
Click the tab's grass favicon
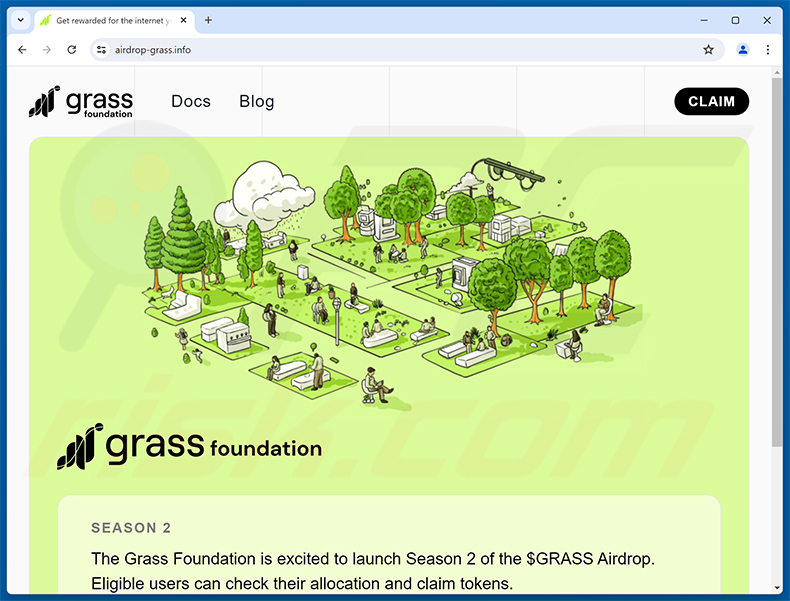45,20
